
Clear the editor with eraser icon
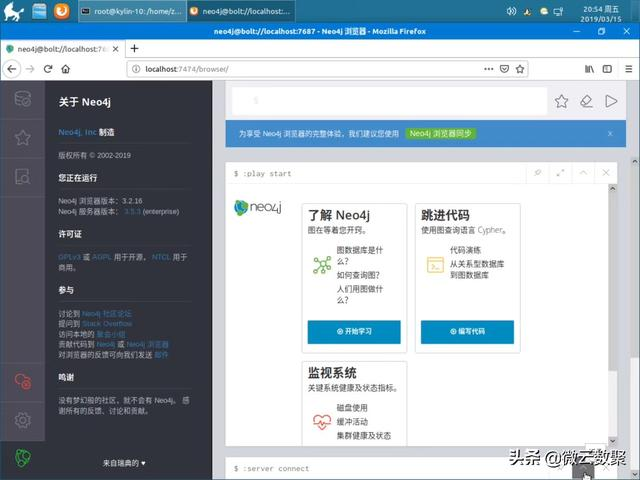(x=586, y=101)
